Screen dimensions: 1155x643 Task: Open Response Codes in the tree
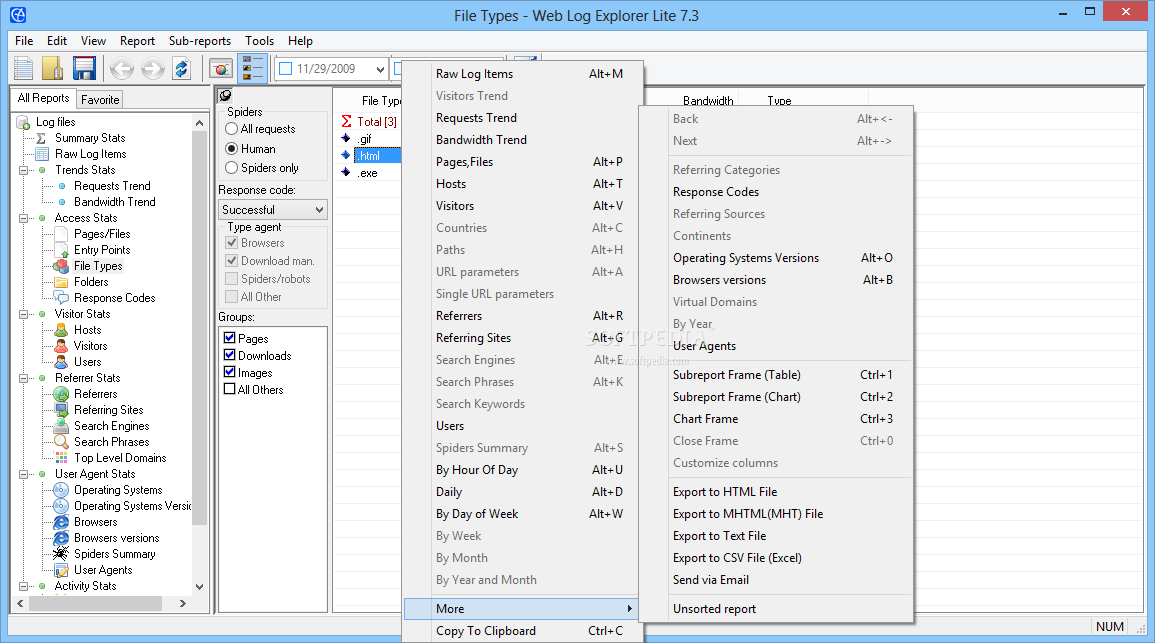[114, 298]
